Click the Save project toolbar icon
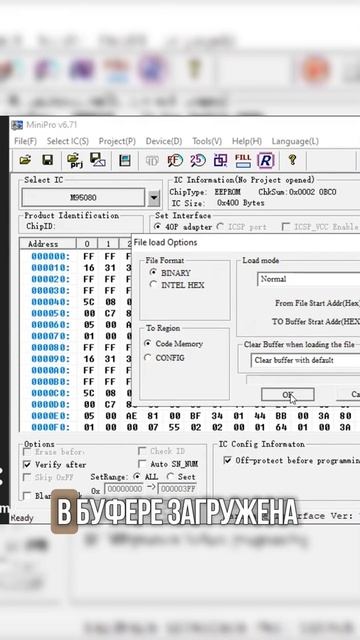Screen dimensions: 360x640 pyautogui.click(x=98, y=160)
